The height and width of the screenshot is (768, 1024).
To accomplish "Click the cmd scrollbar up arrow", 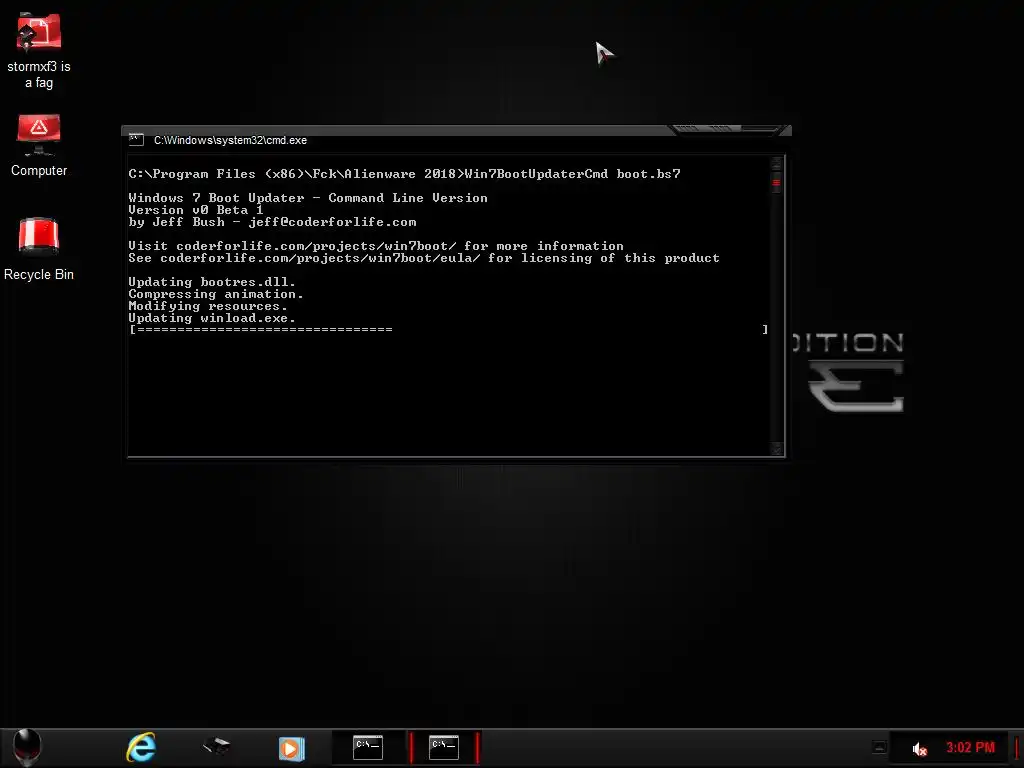I will 776,163.
